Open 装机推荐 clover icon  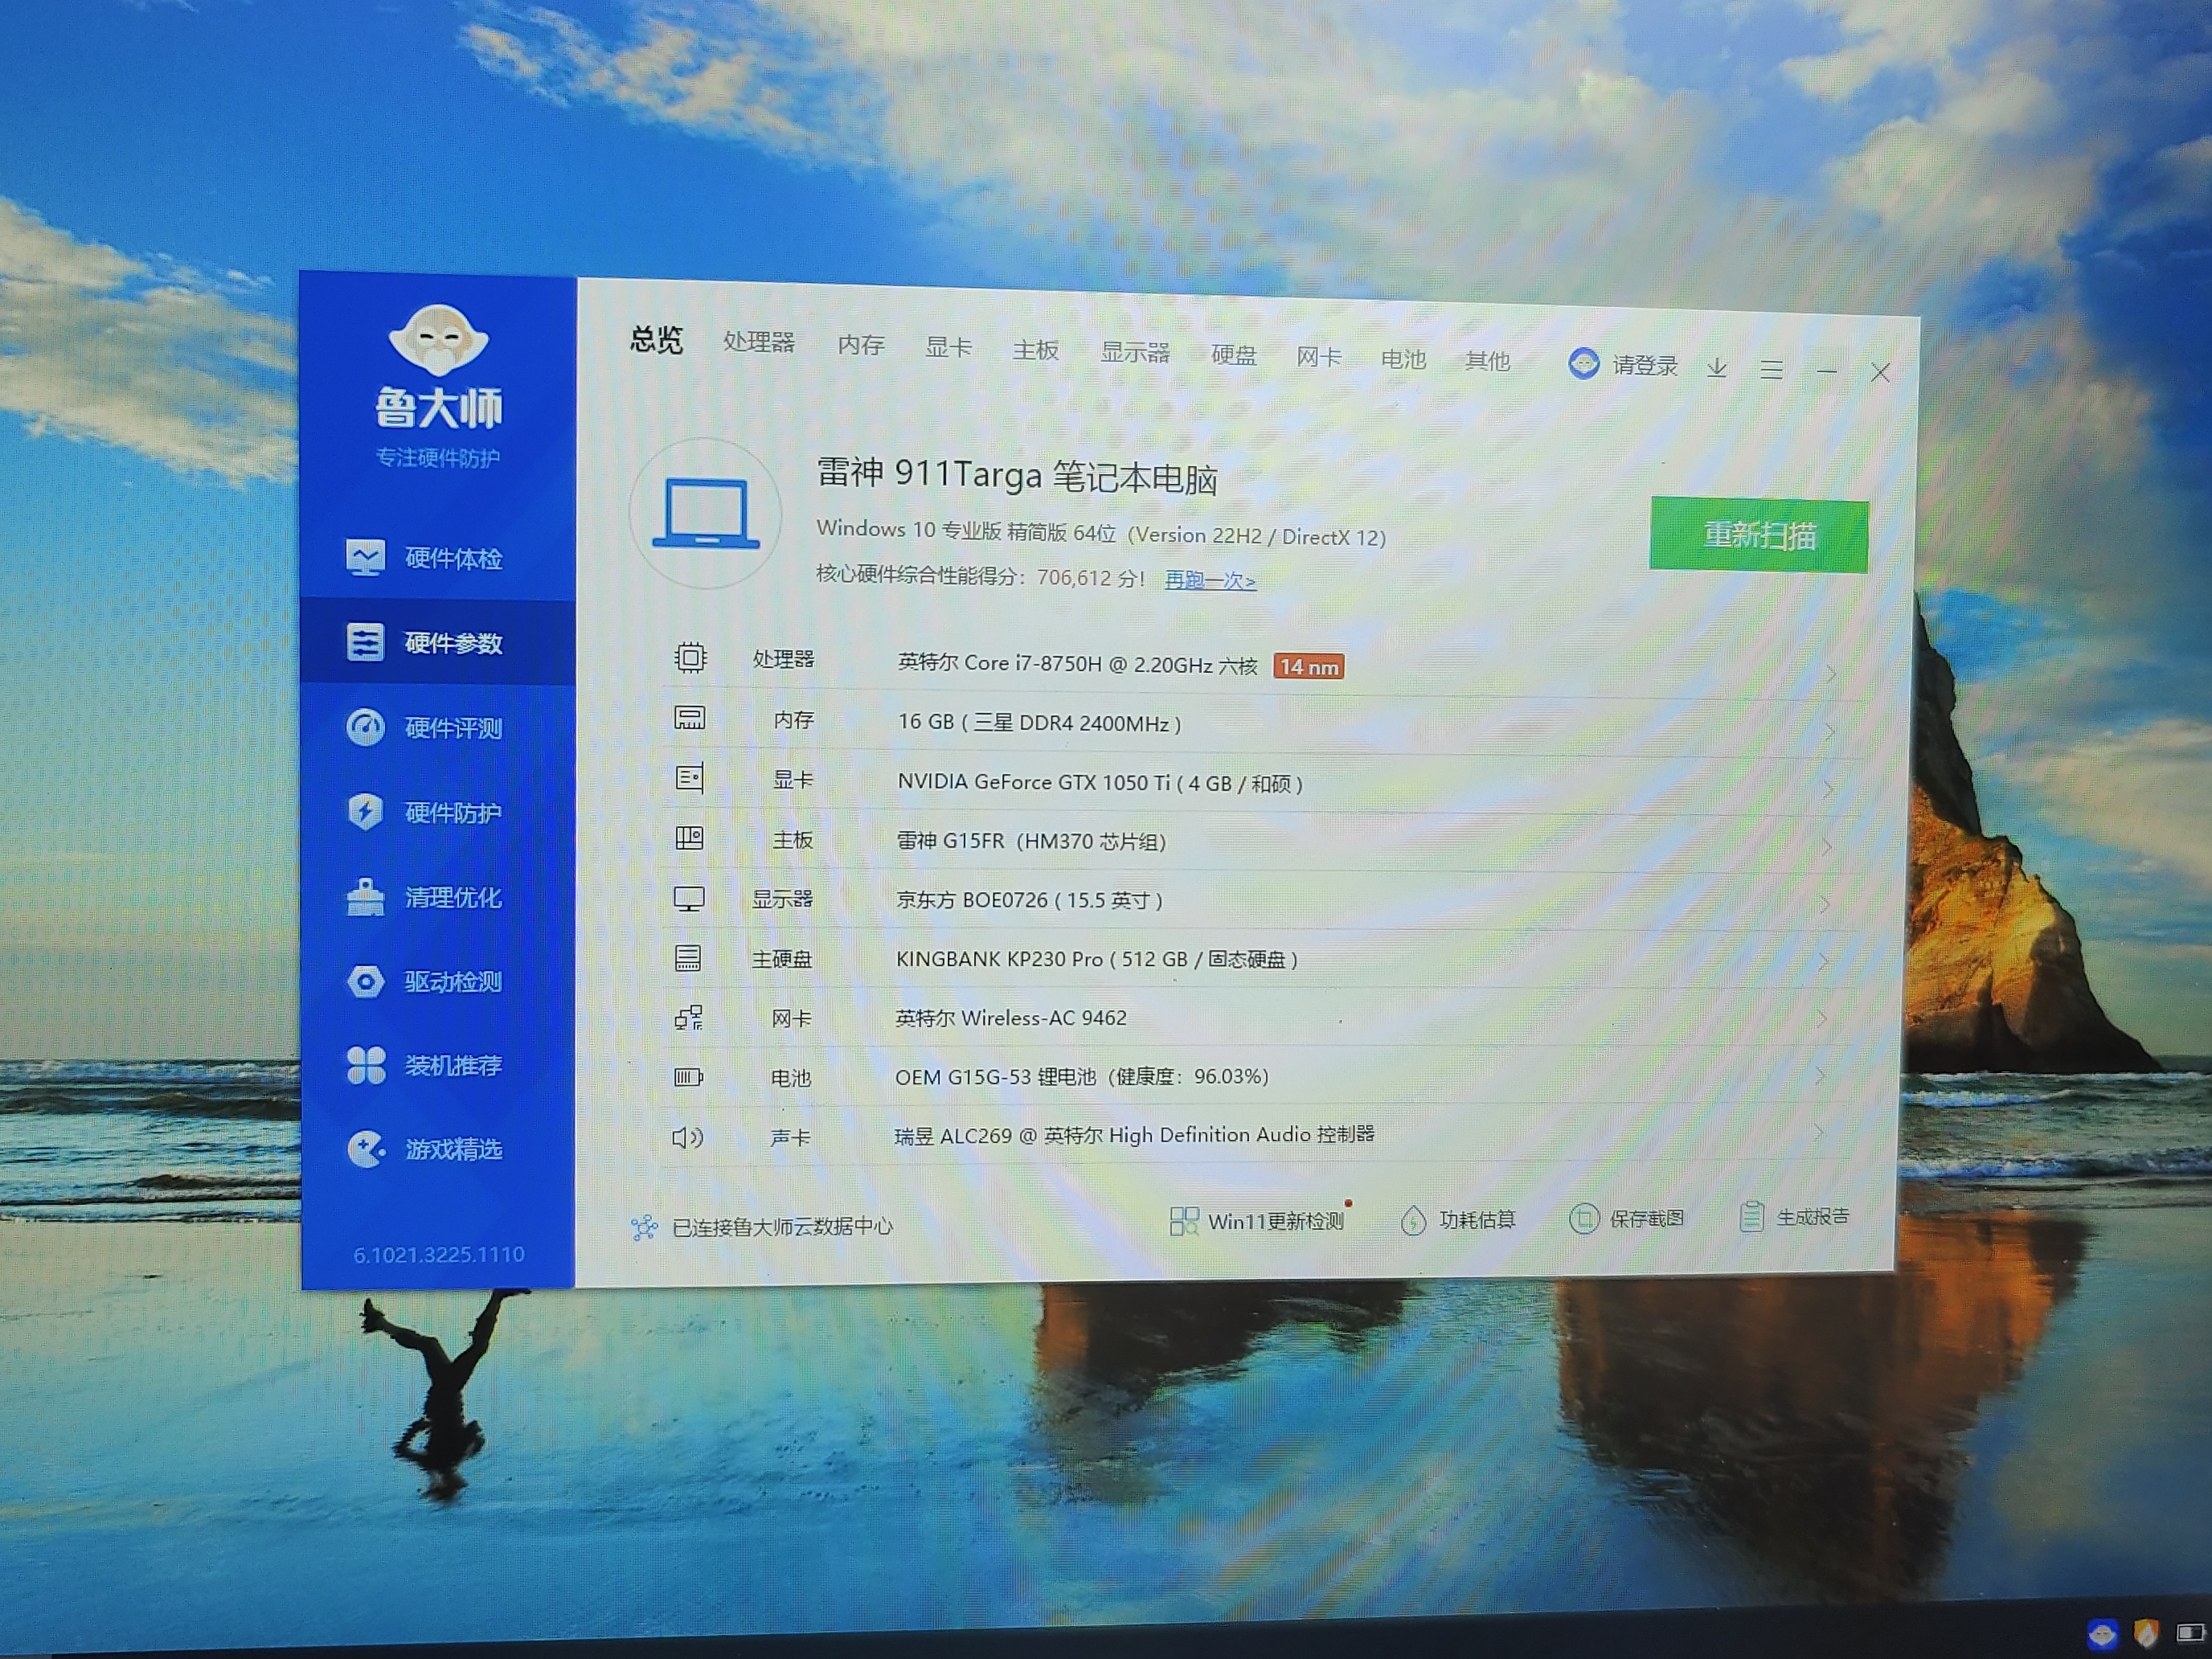click(365, 1065)
